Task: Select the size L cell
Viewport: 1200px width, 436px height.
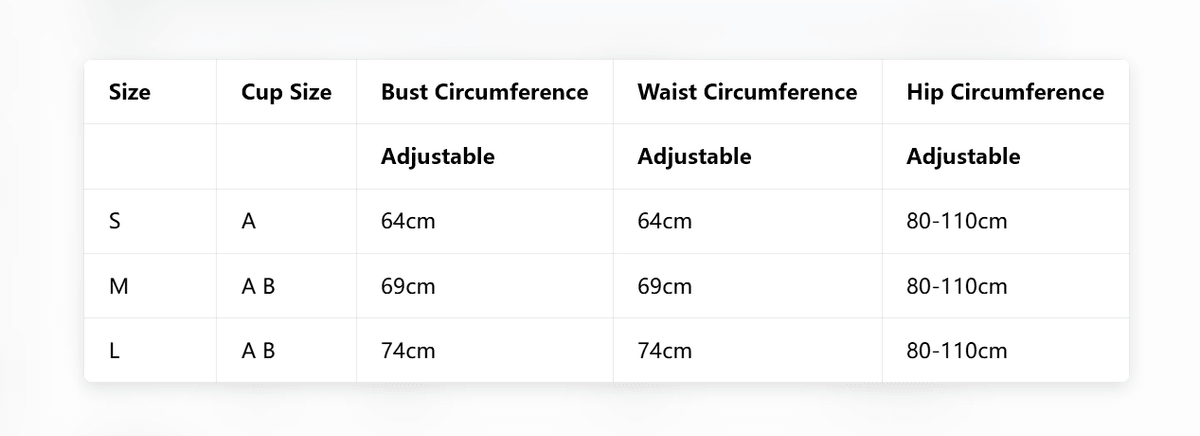Action: point(113,351)
